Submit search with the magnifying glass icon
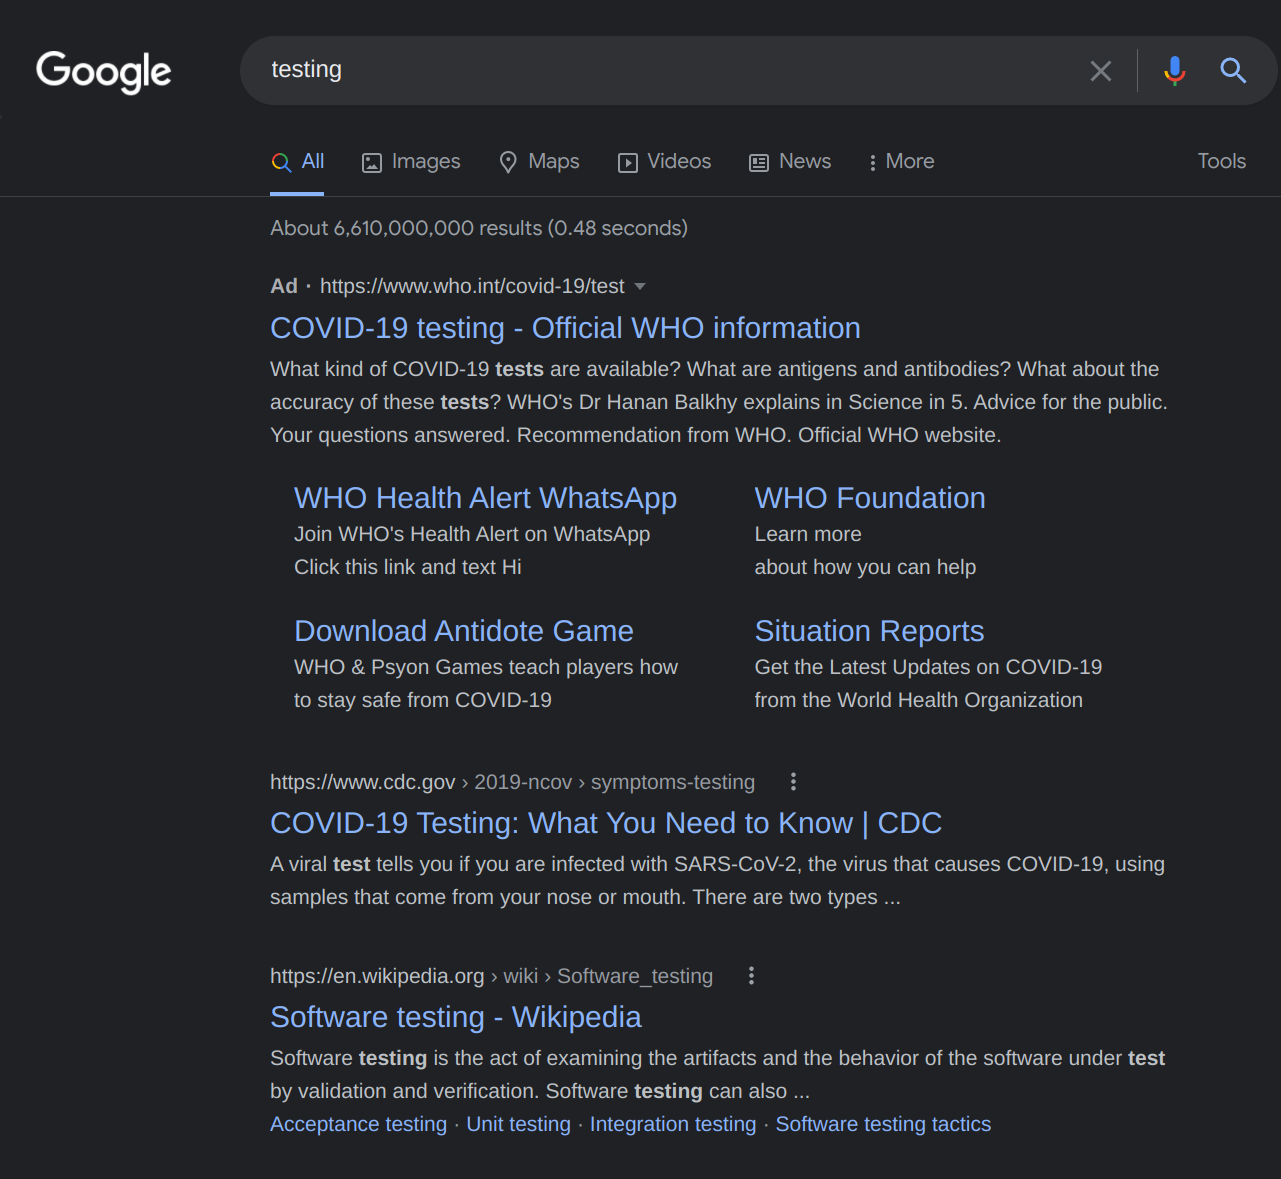1281x1179 pixels. click(1233, 71)
